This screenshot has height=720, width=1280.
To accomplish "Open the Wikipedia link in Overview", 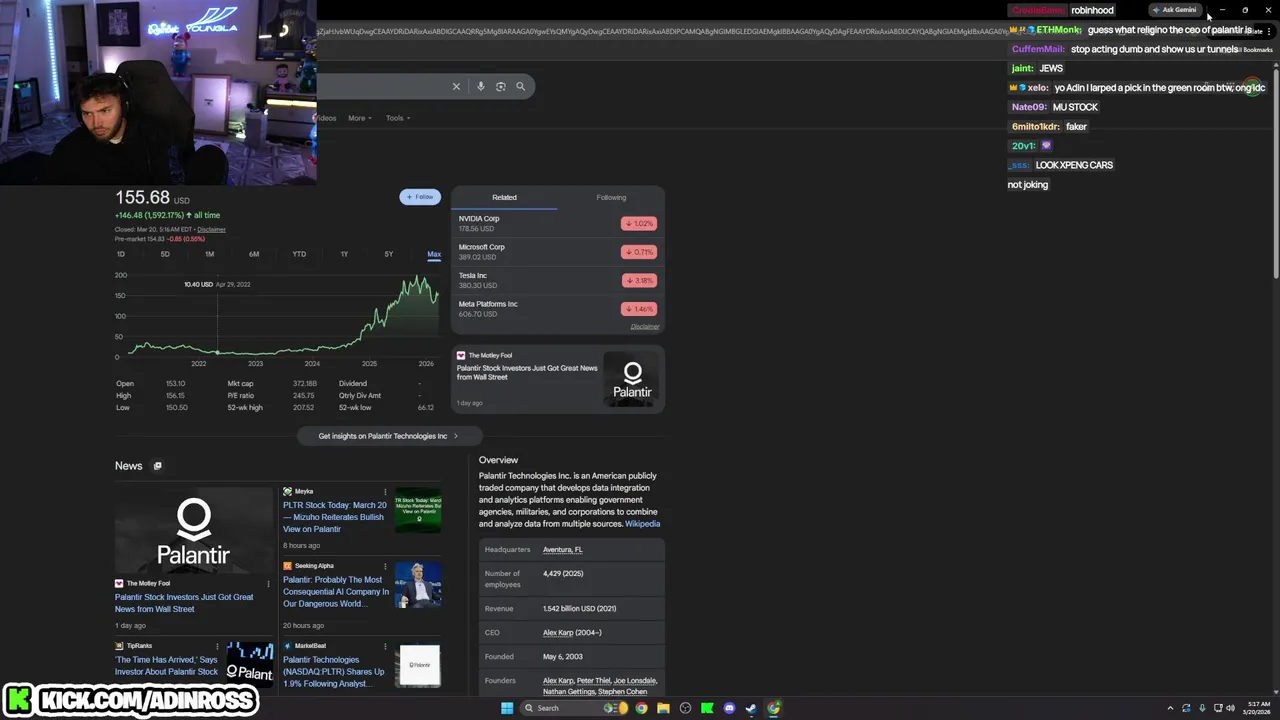I will [642, 524].
